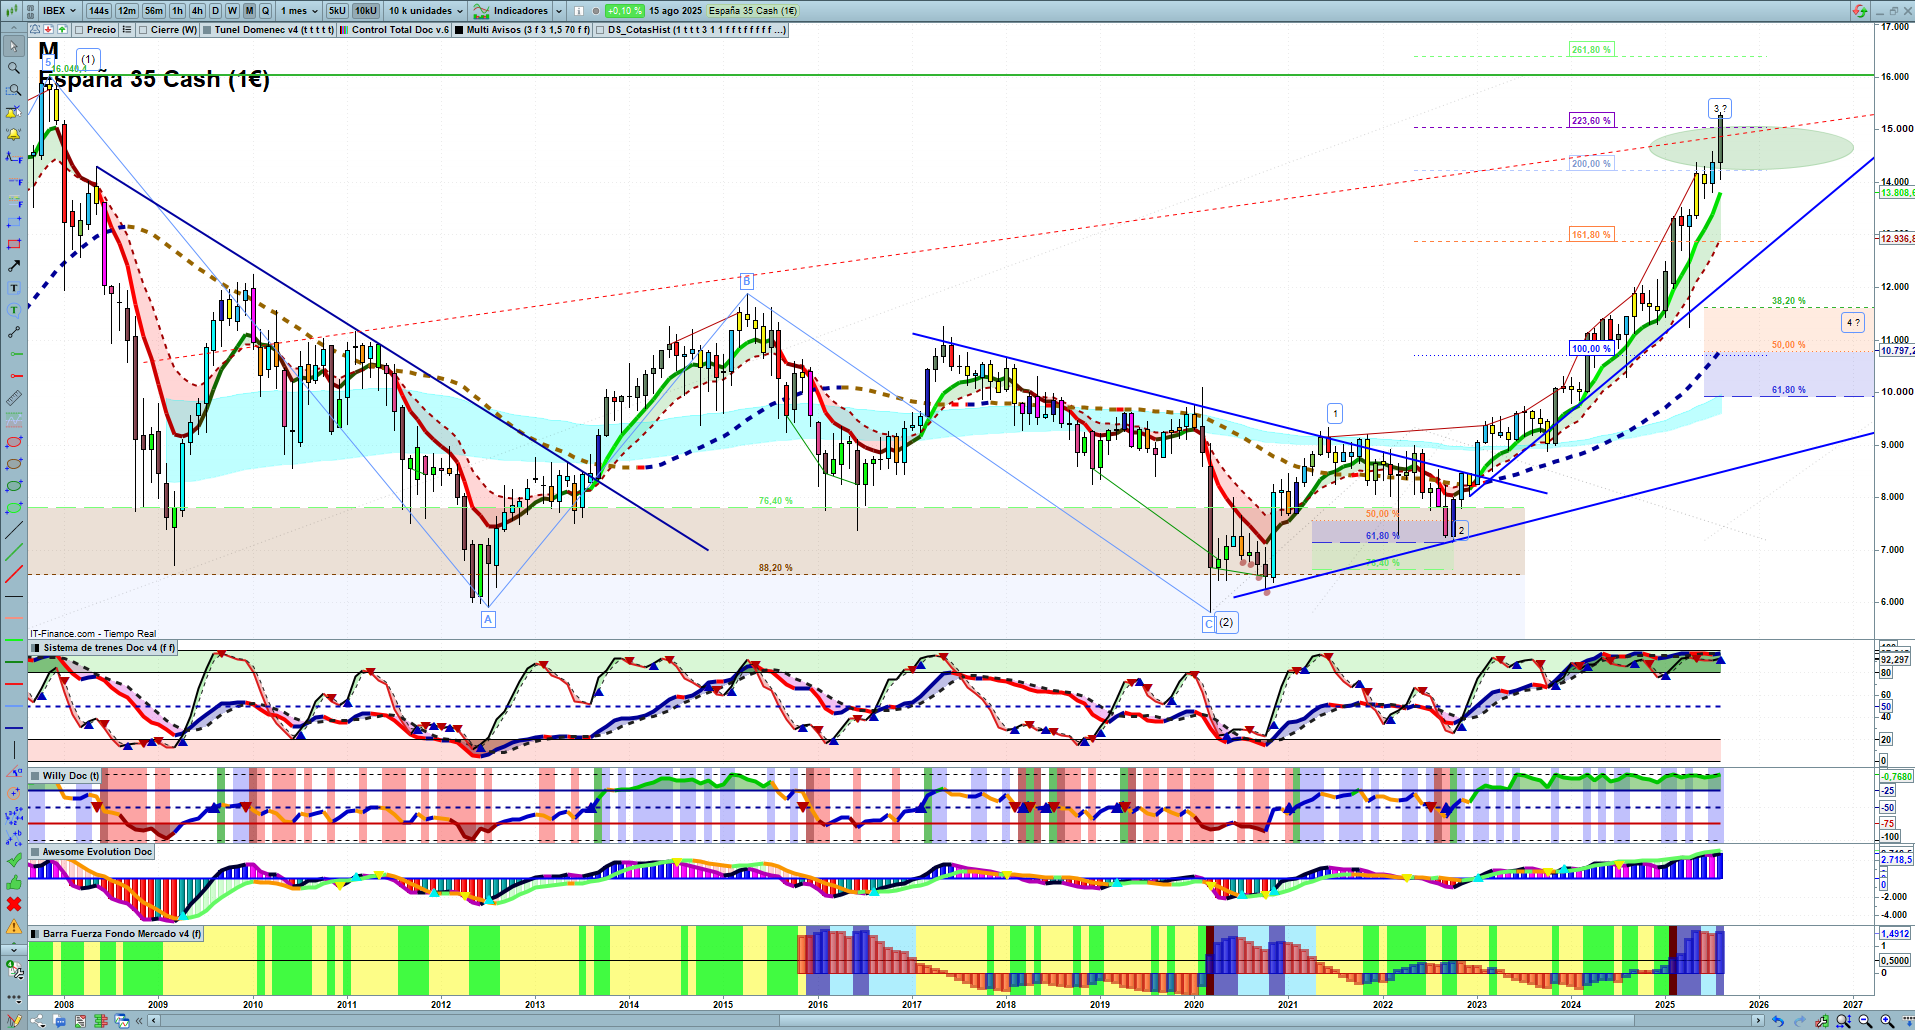Select the text T annotation tool
Screen dimensions: 1915x1030
click(14, 288)
